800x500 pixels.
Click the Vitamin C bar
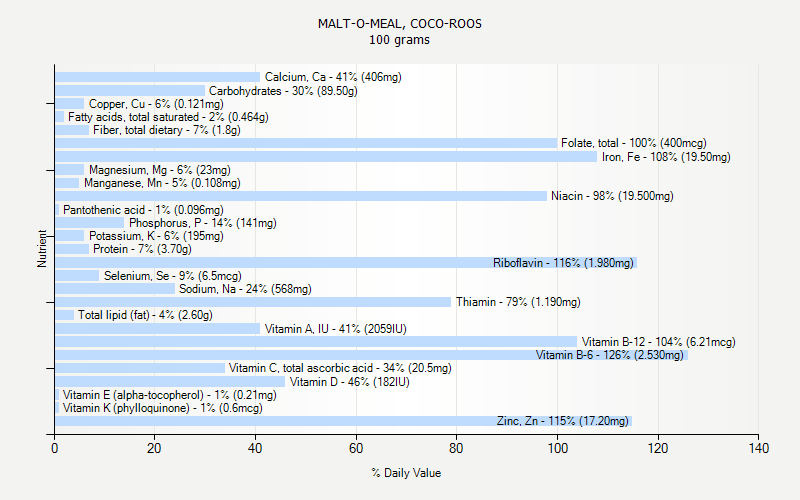[x=140, y=368]
